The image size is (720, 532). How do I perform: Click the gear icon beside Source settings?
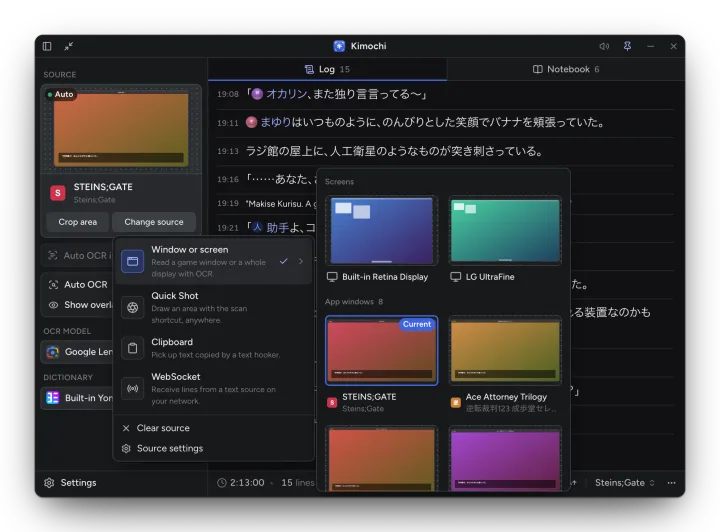coord(126,448)
